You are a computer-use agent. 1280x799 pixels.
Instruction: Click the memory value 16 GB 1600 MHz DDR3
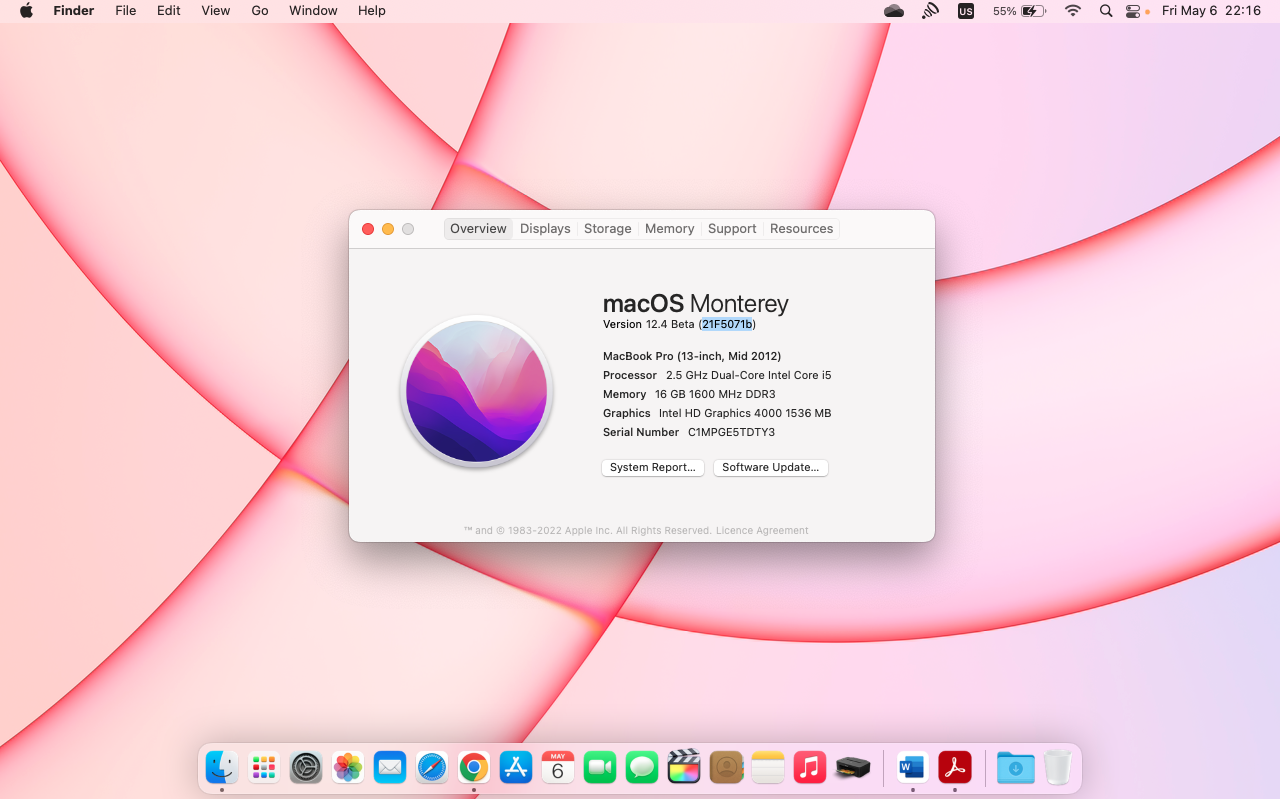(715, 395)
